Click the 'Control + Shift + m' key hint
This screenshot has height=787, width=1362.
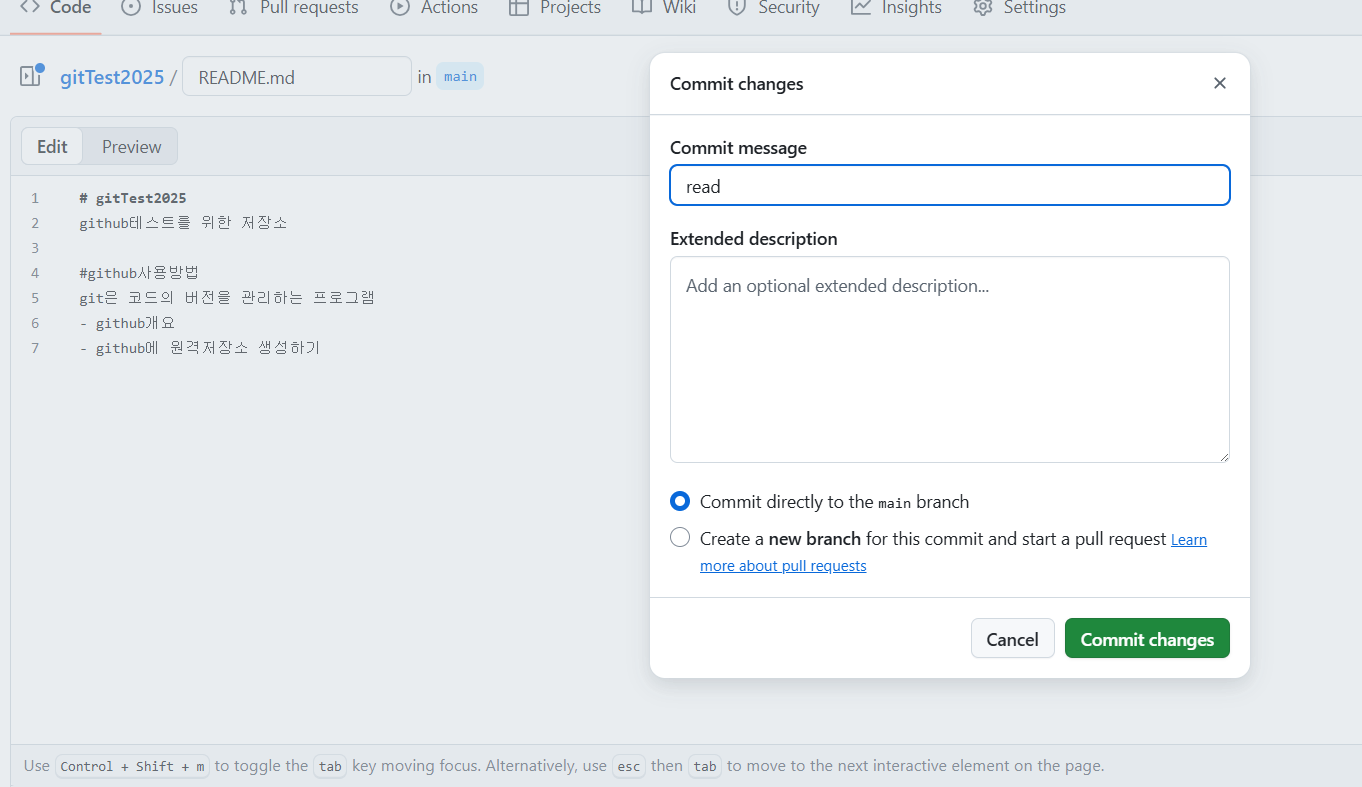(132, 766)
